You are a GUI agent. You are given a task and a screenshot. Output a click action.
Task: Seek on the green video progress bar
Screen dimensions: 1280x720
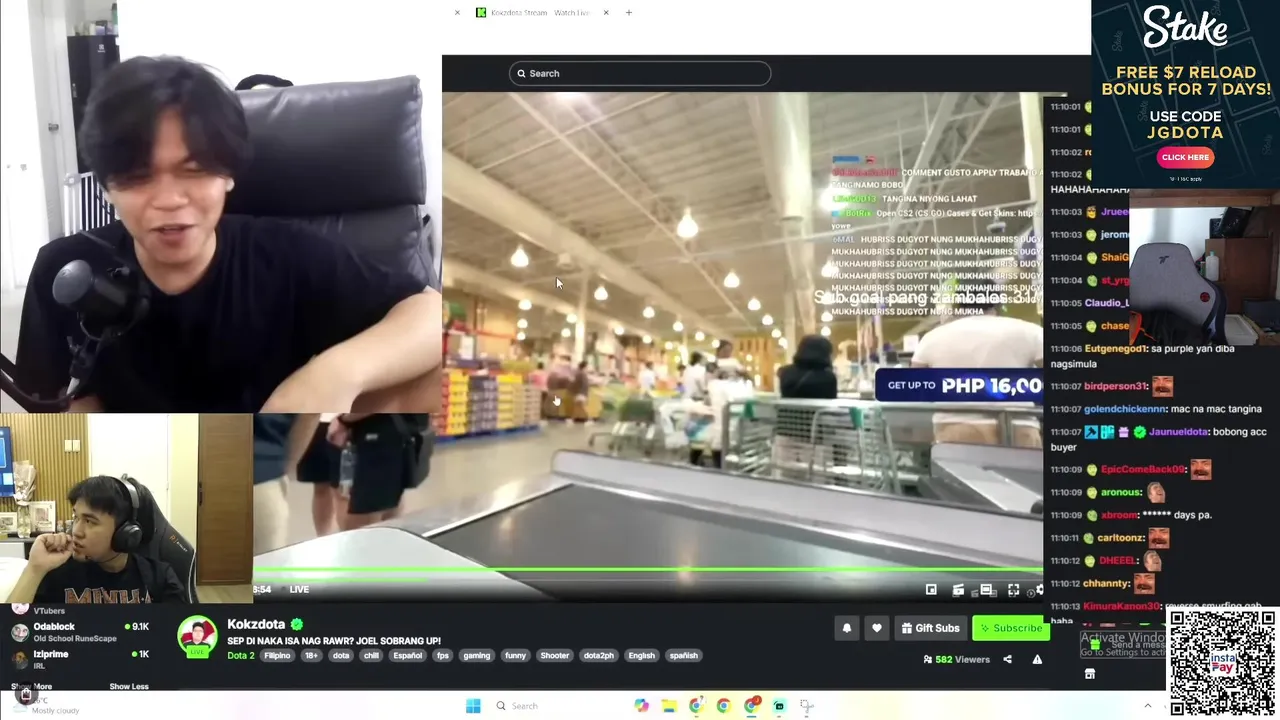click(x=648, y=571)
